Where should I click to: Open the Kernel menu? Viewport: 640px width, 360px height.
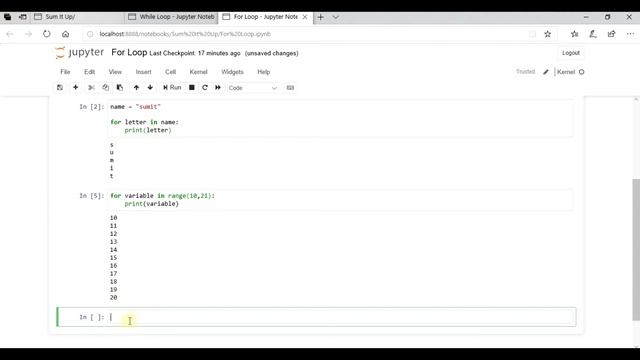click(198, 72)
